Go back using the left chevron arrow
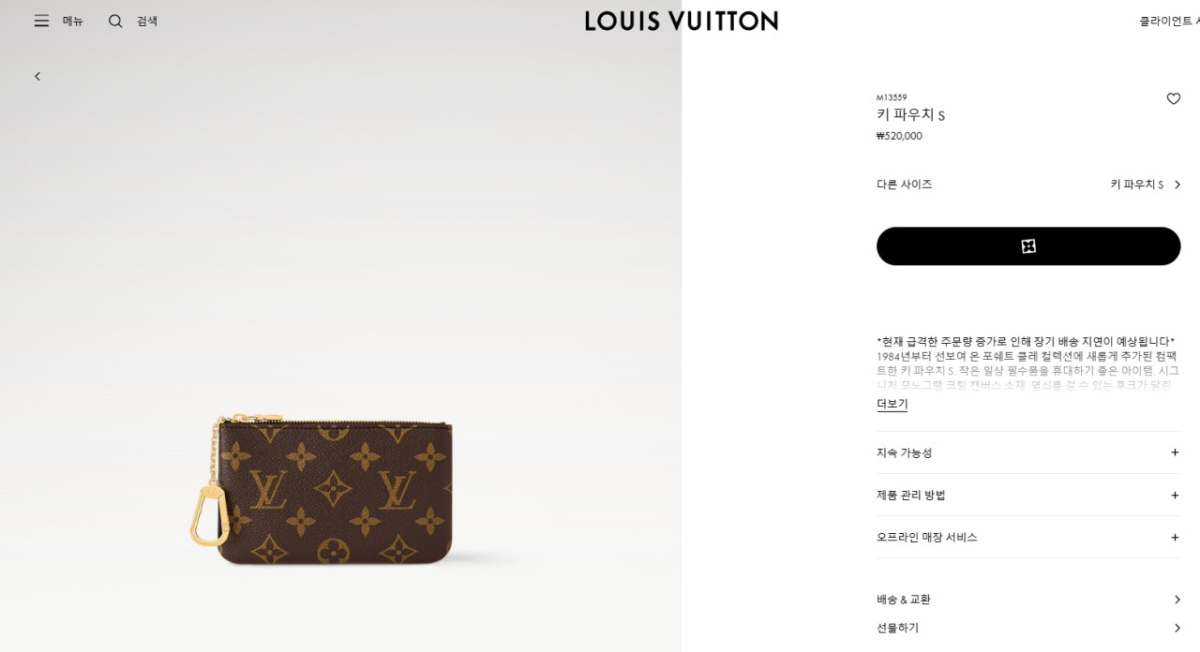The height and width of the screenshot is (652, 1200). [37, 76]
